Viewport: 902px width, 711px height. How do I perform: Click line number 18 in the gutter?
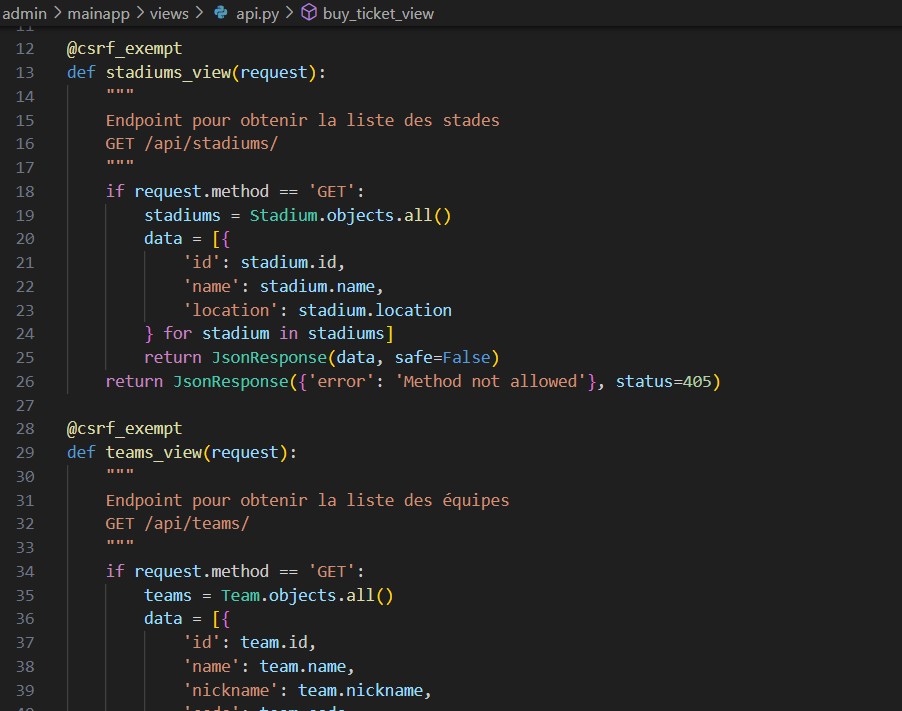click(25, 192)
